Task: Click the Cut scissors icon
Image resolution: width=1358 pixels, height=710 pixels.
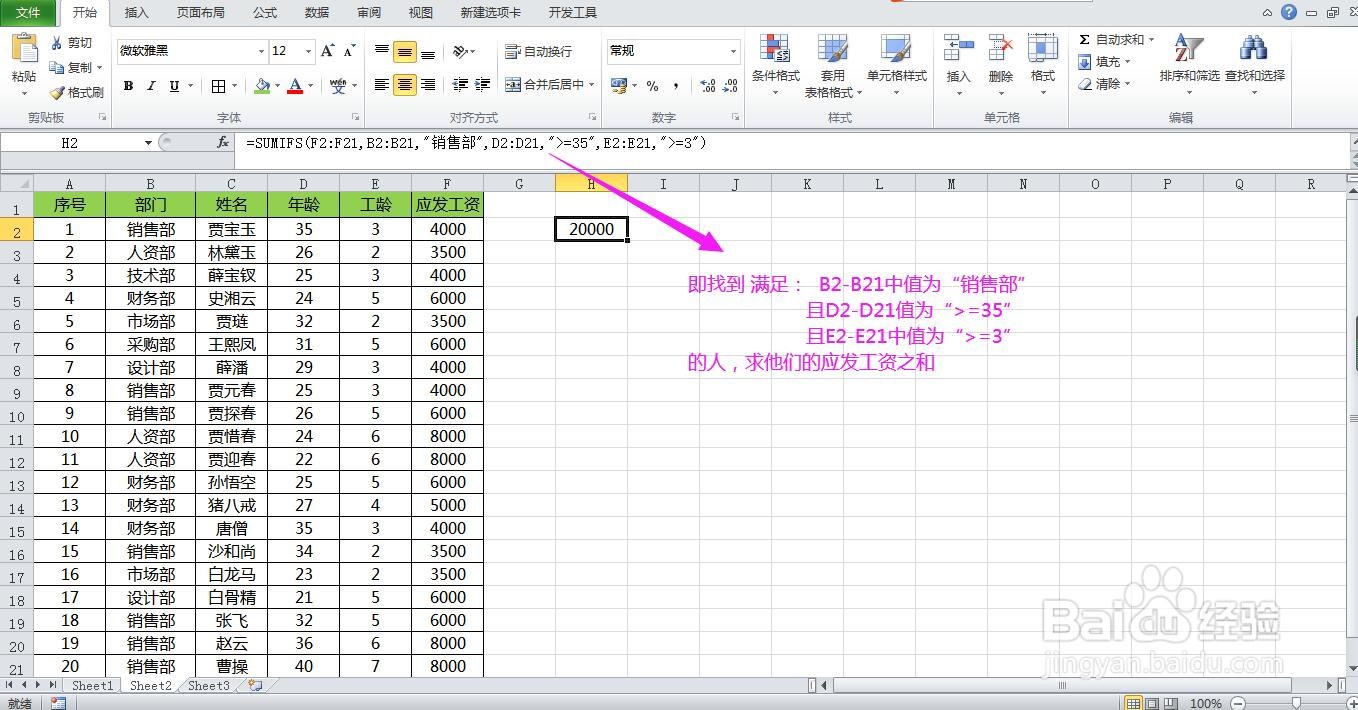Action: [57, 43]
